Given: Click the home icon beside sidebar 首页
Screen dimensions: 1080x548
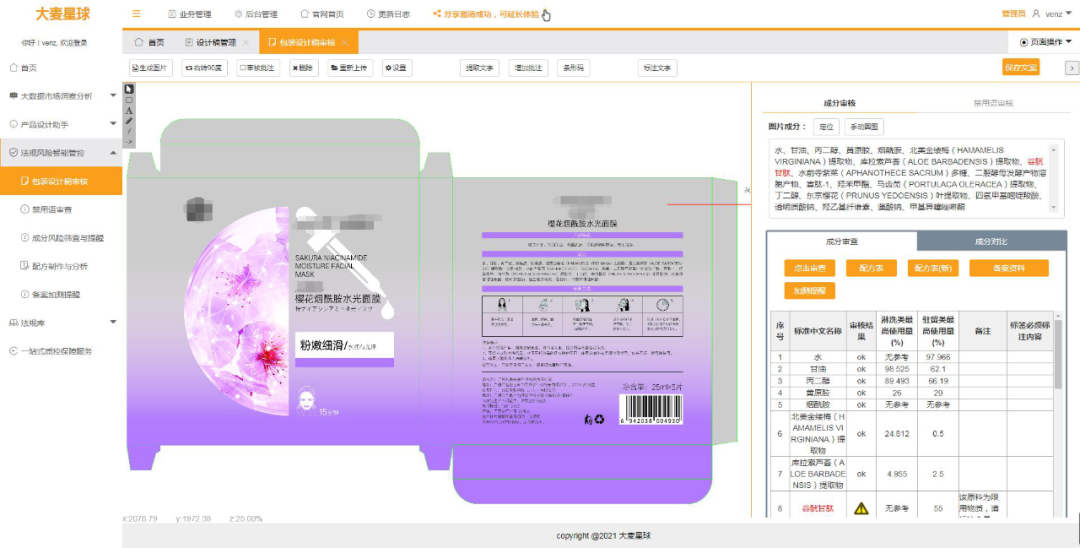Looking at the screenshot, I should 13,67.
